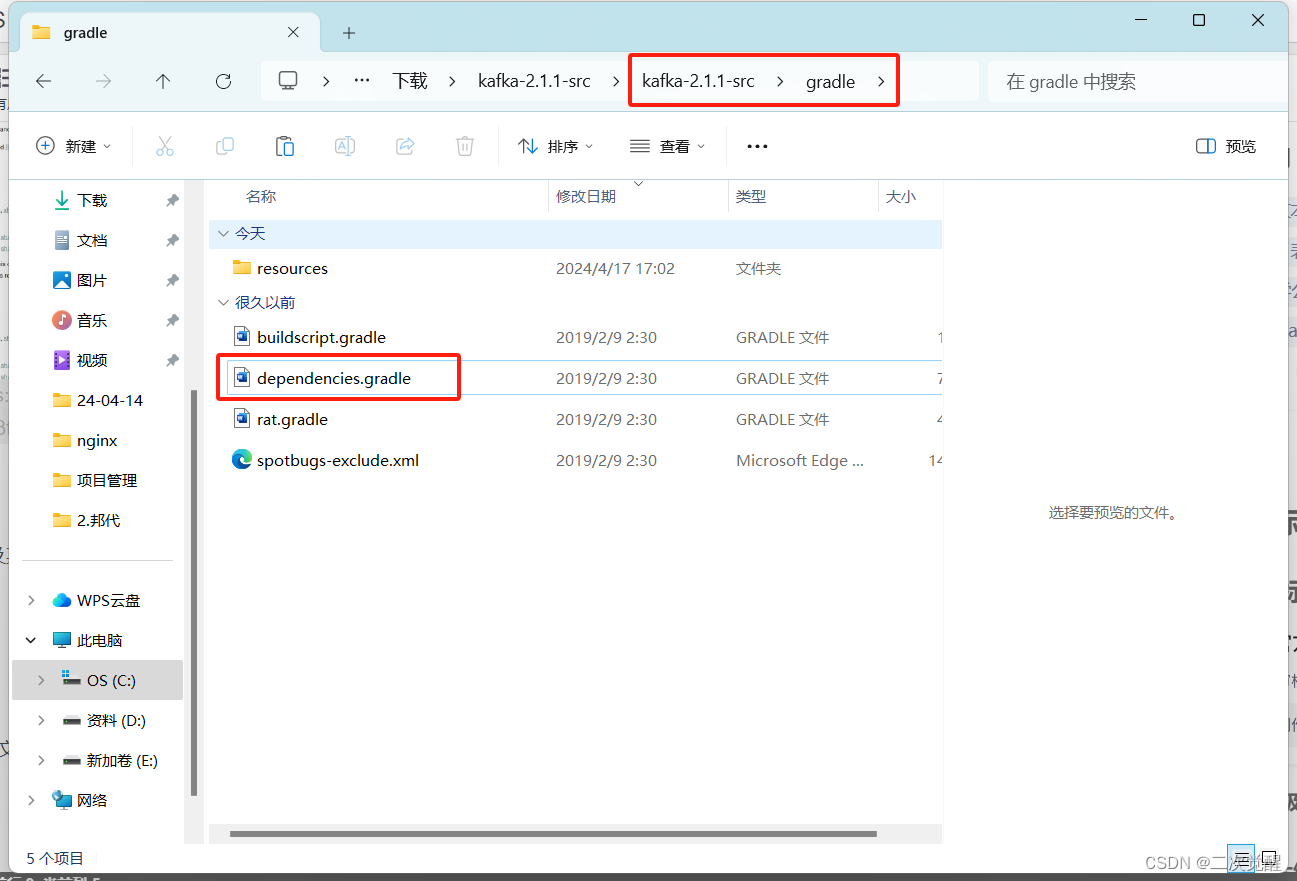Click the Copy icon in the toolbar

(x=225, y=146)
